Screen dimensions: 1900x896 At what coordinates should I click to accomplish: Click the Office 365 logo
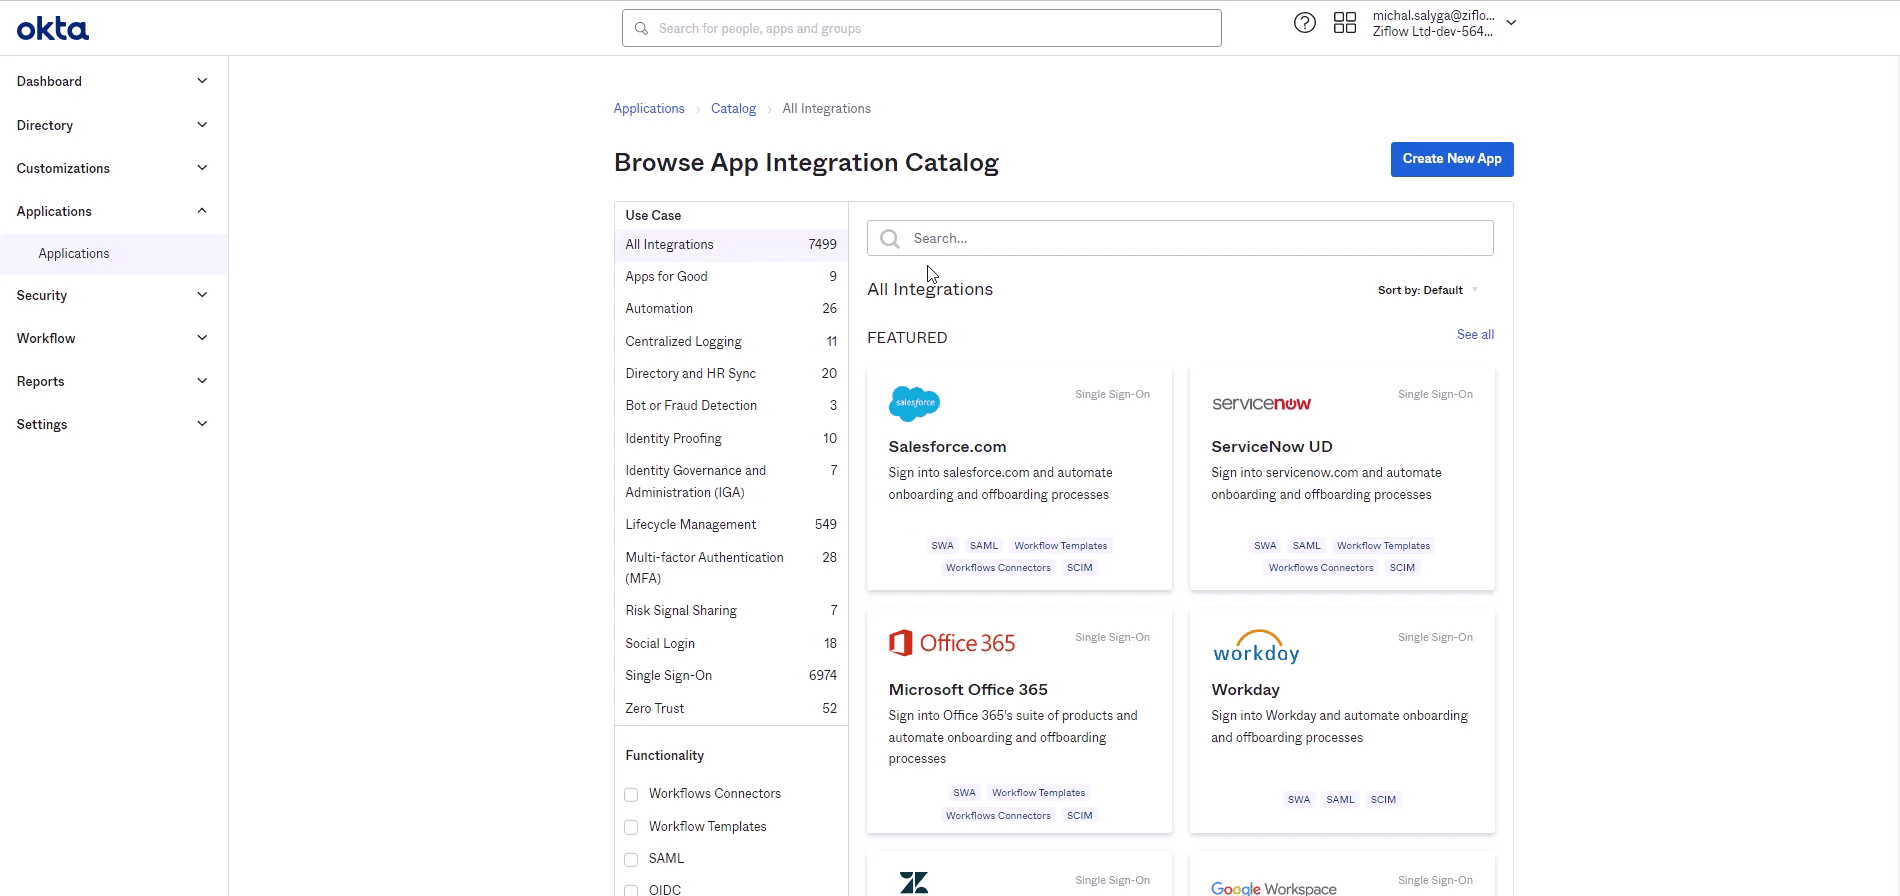952,643
